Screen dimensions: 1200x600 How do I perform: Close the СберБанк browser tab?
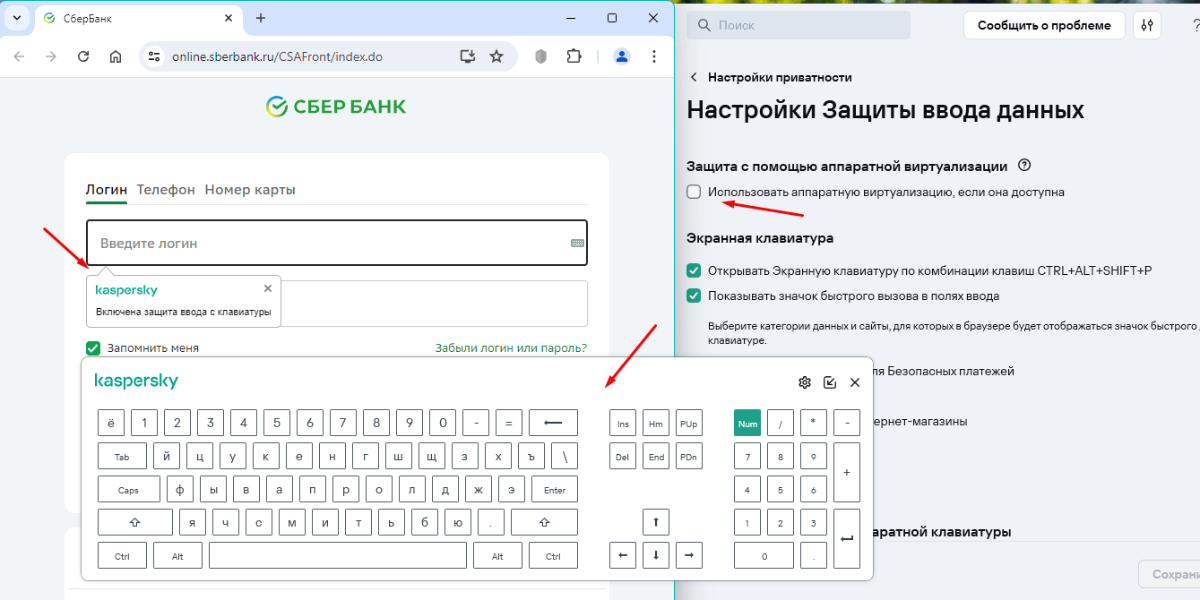(x=228, y=18)
